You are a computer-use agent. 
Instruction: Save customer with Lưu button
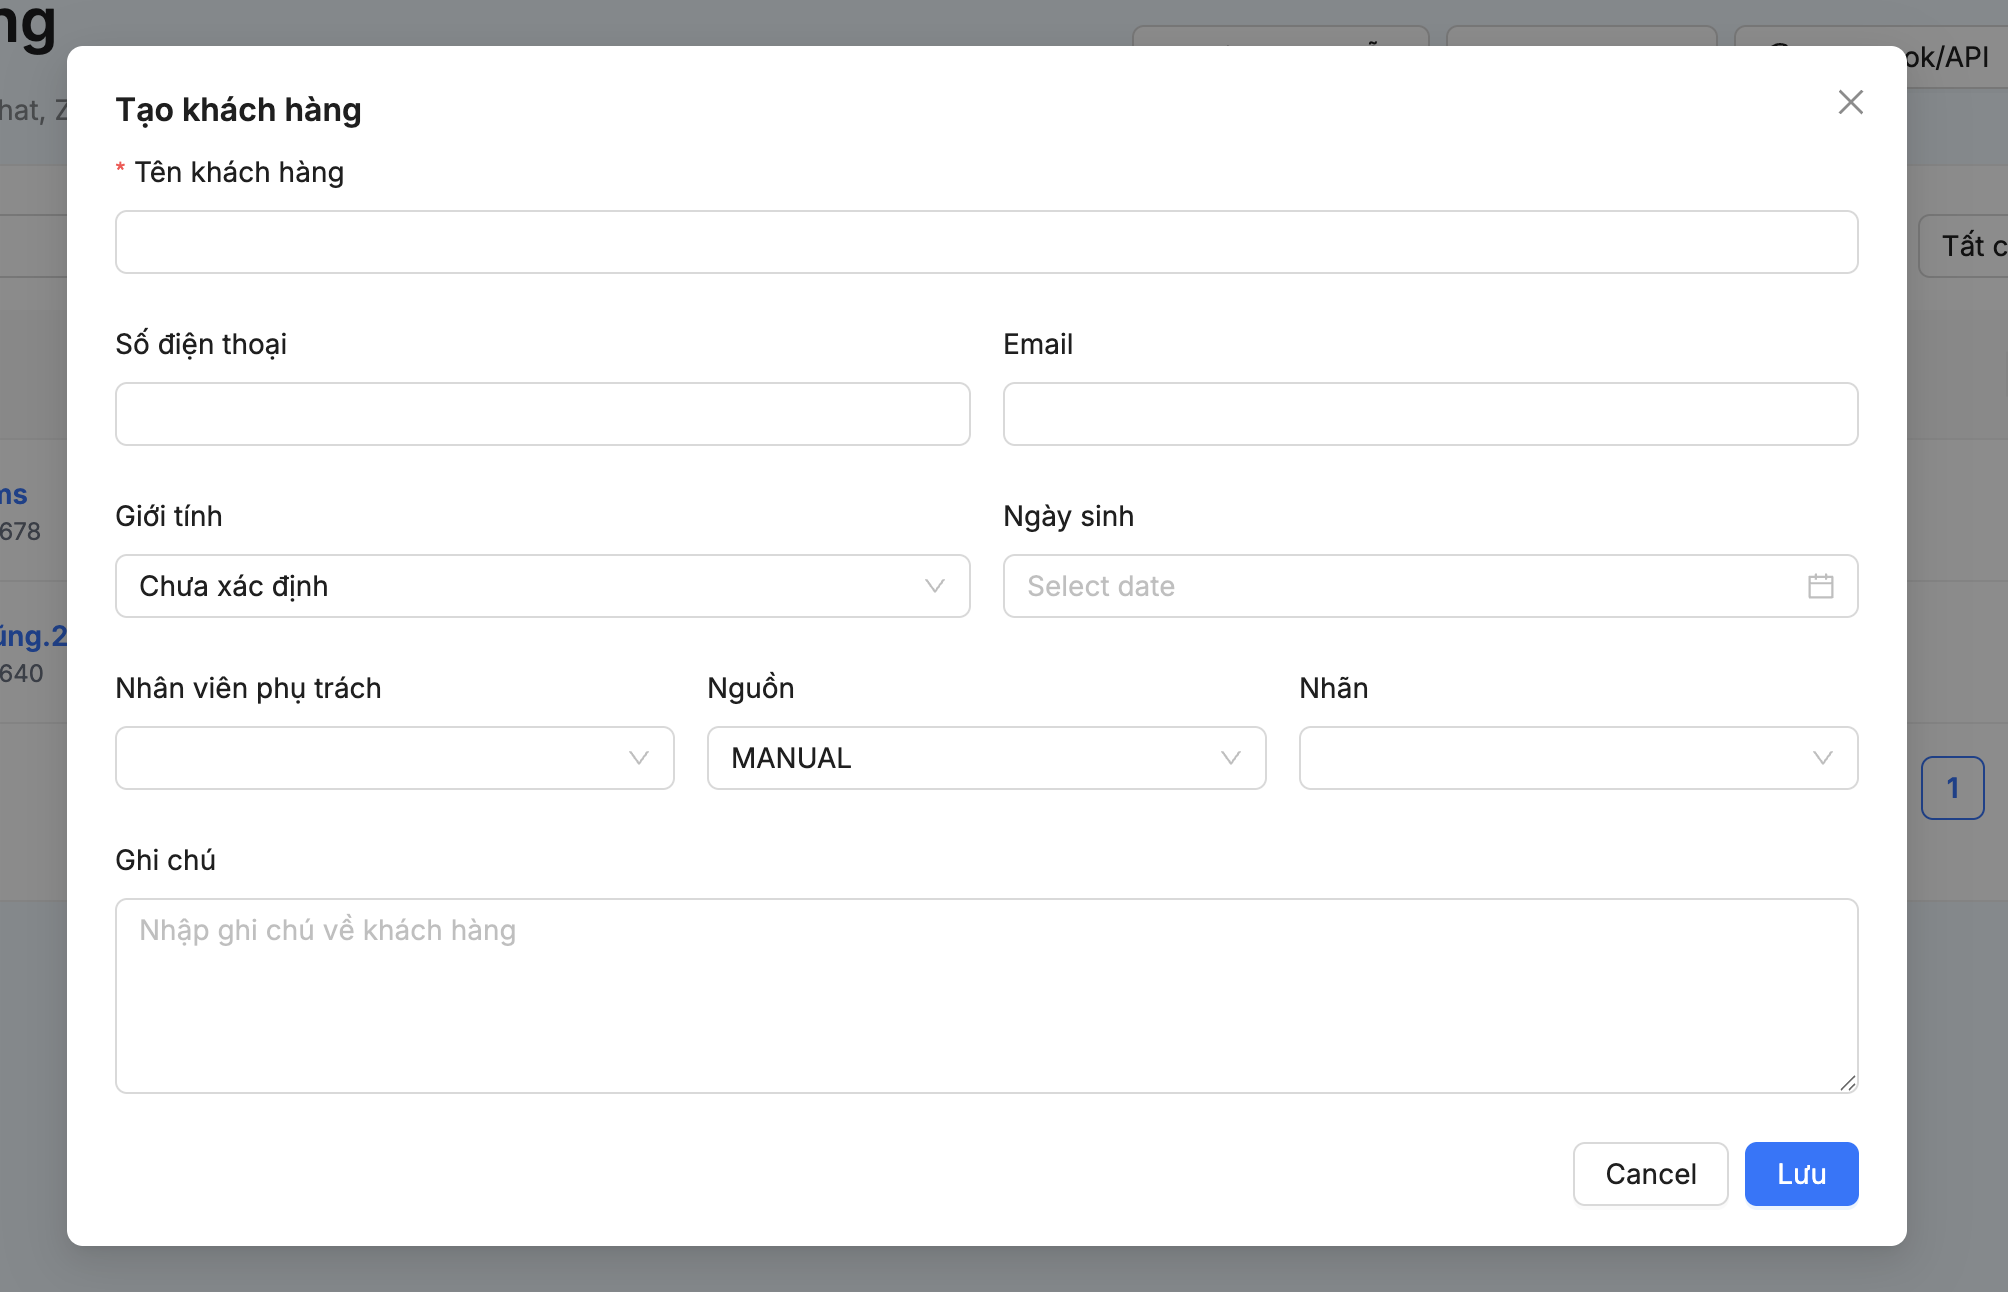(x=1801, y=1174)
